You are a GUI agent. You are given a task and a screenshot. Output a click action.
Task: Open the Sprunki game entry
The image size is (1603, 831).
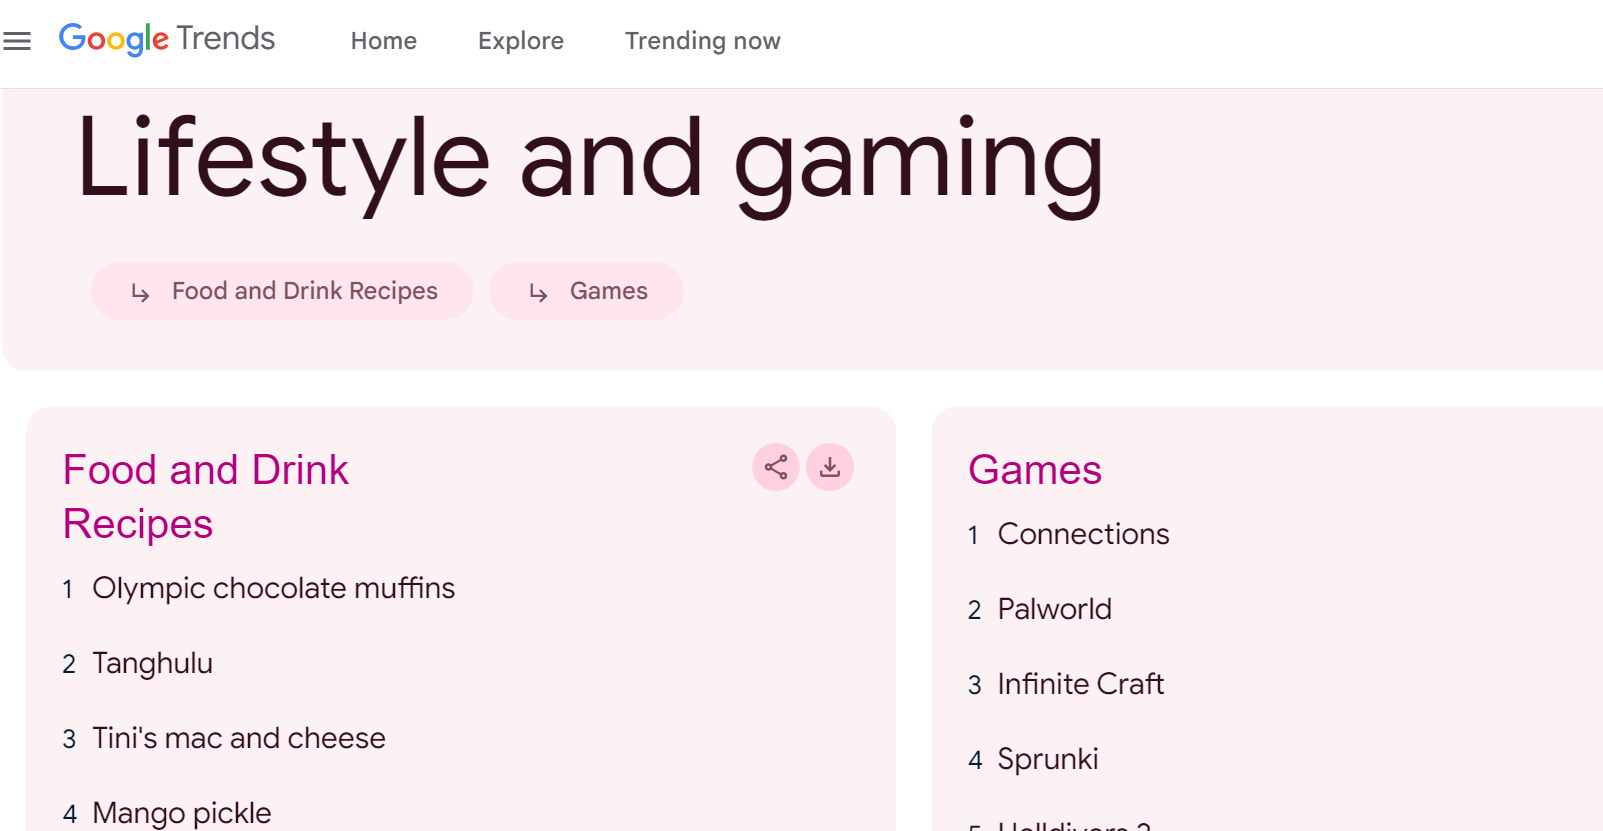[x=1048, y=759]
